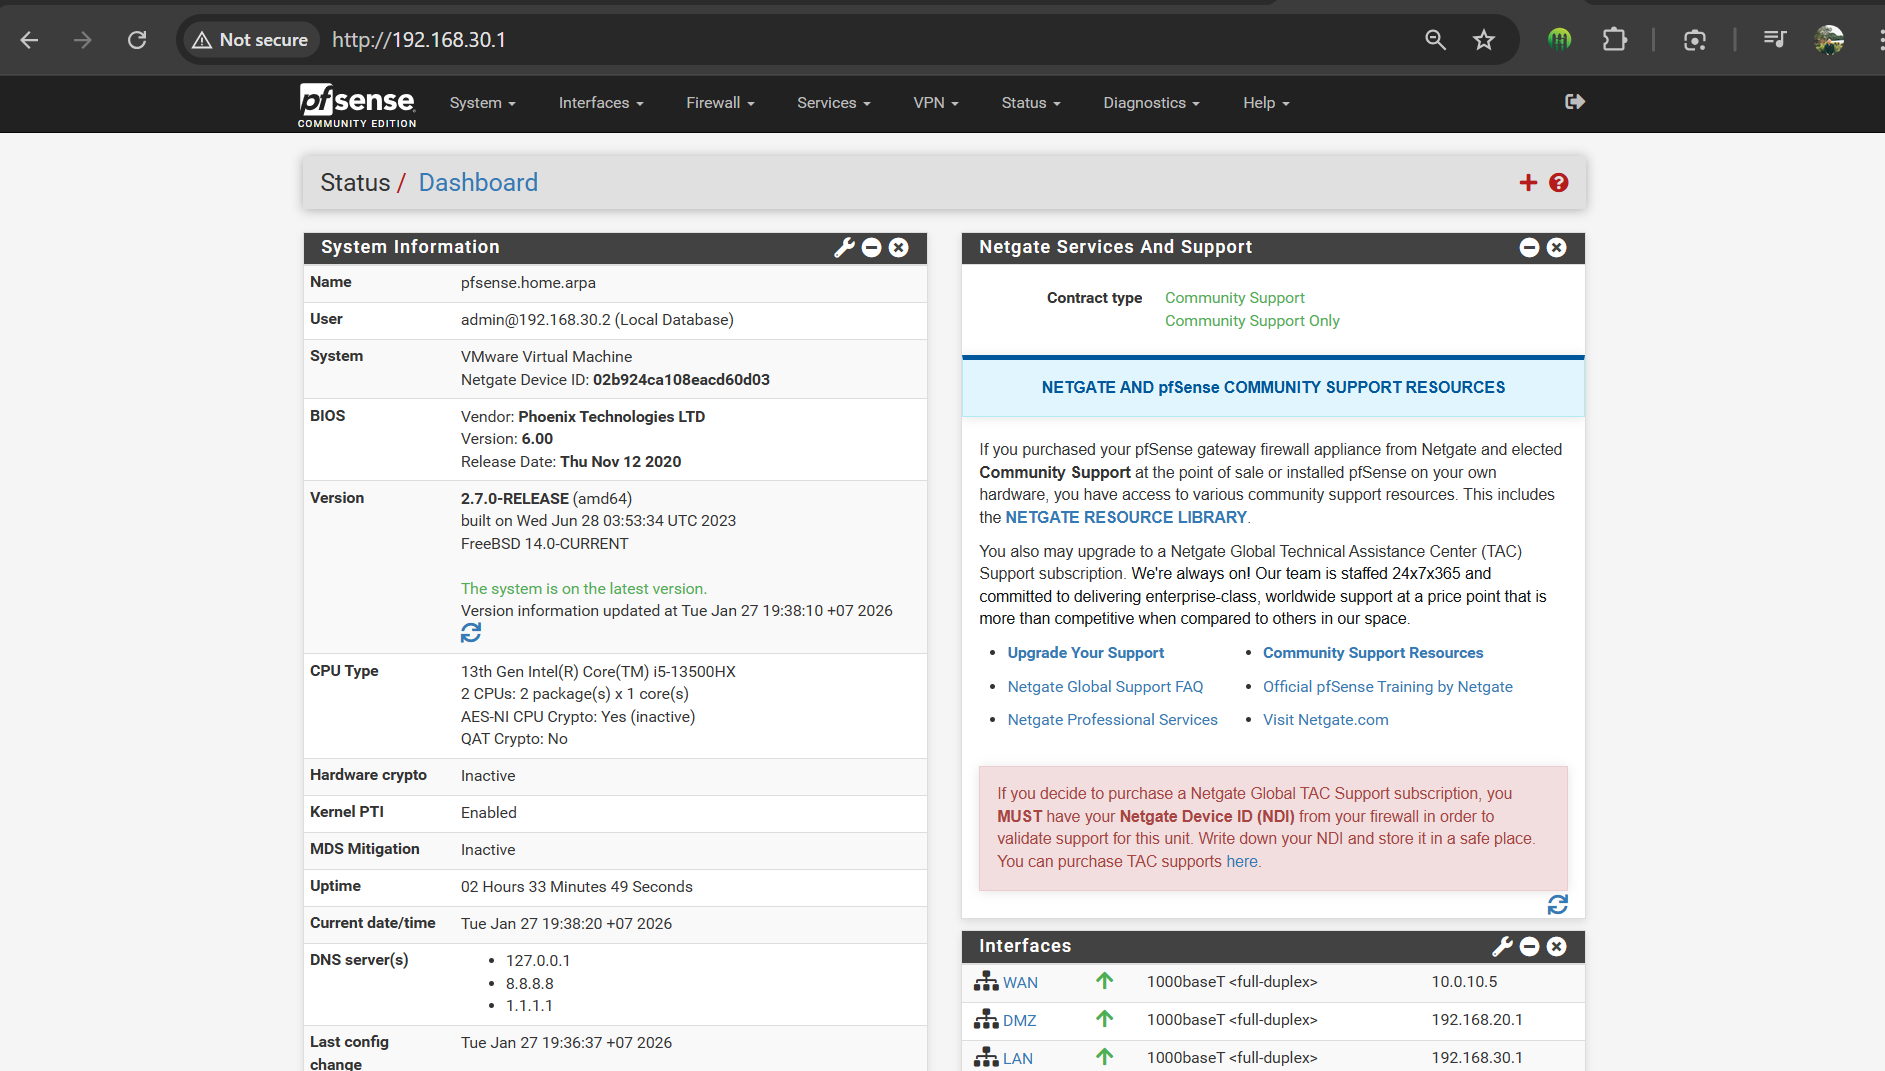Minimize the Netgate Services And Support widget
The image size is (1885, 1071).
(x=1529, y=248)
